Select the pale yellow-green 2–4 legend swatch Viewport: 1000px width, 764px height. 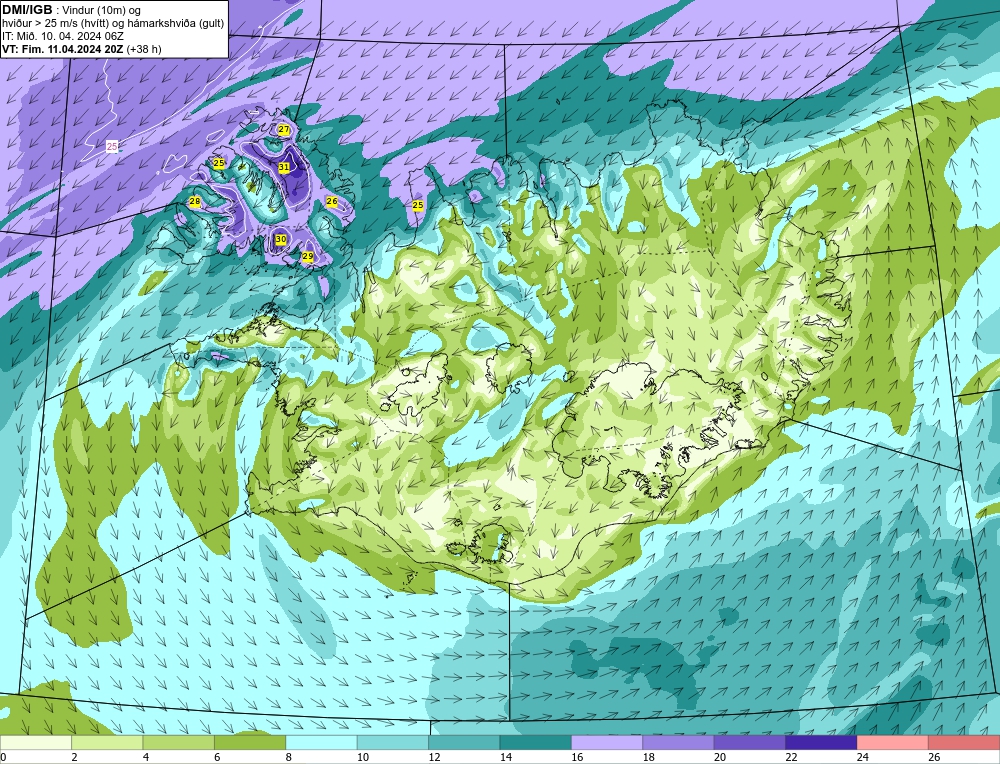point(107,742)
